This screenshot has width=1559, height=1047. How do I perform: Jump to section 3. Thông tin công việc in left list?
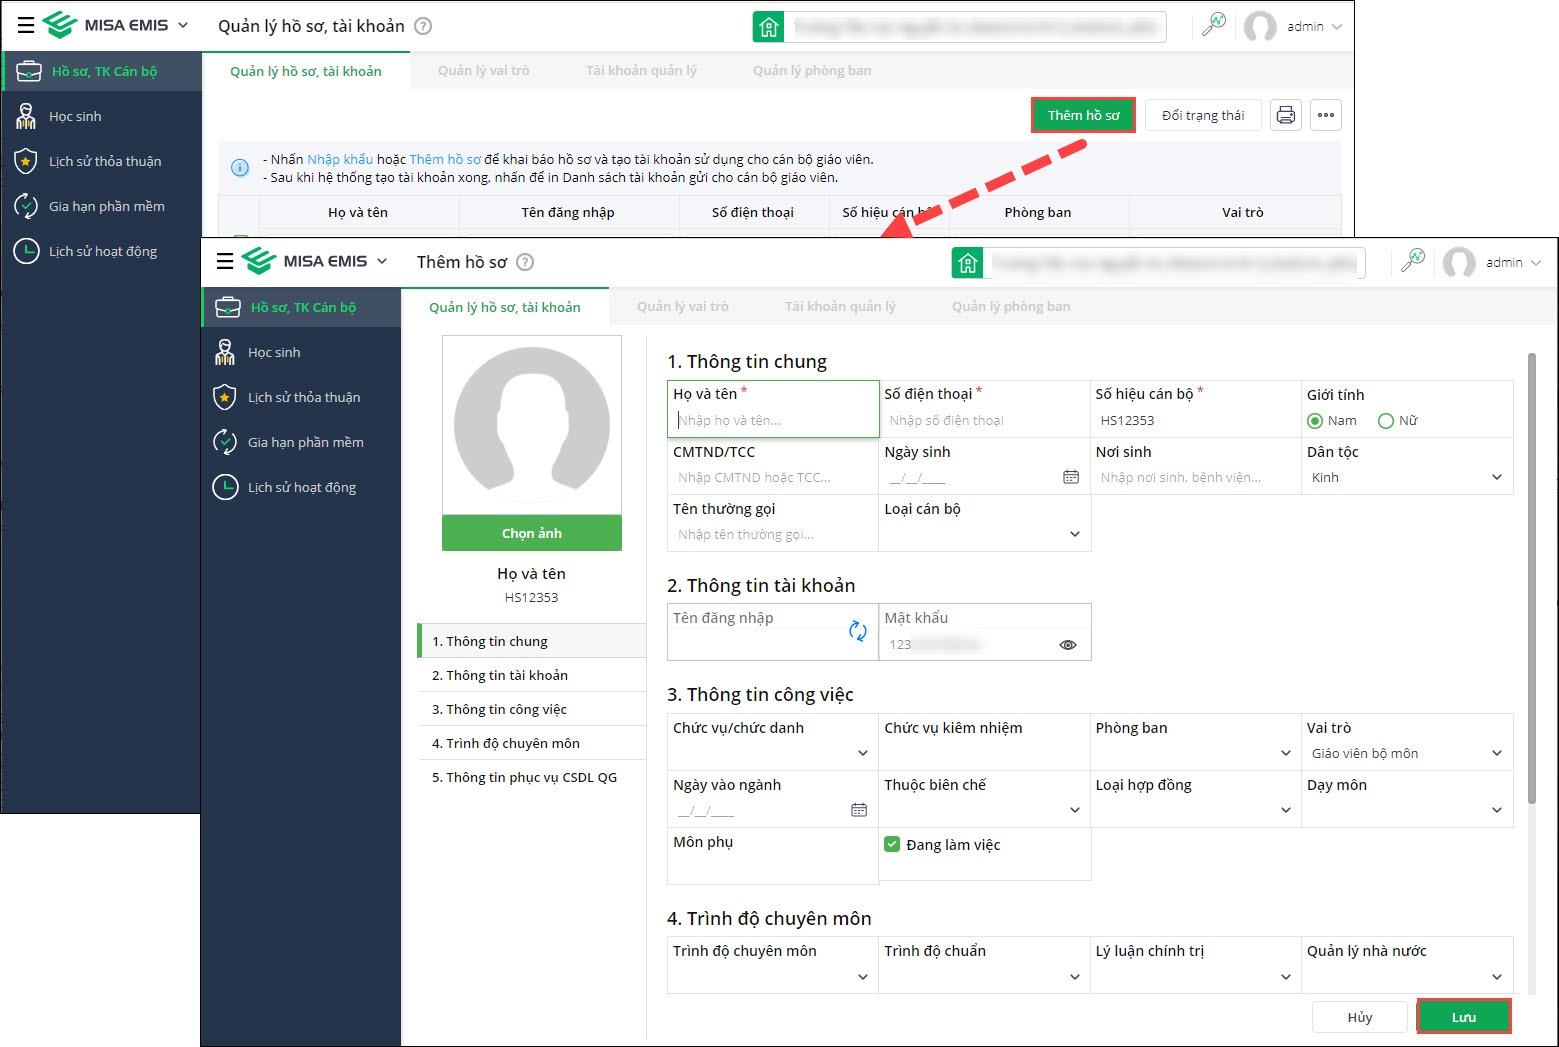click(x=532, y=709)
